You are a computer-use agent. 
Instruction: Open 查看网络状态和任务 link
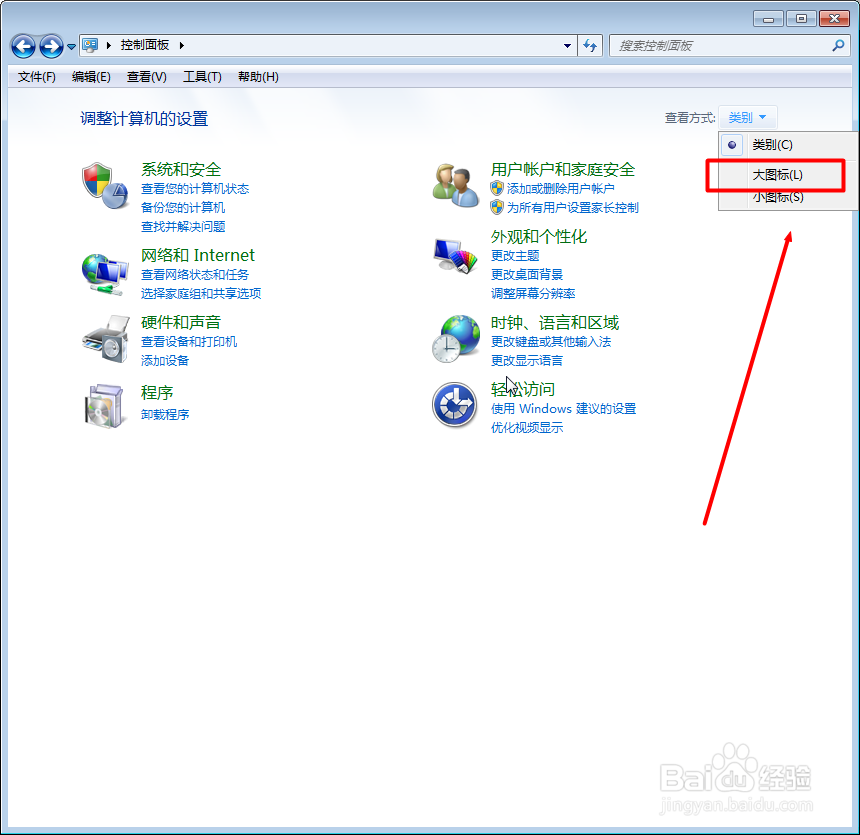[x=195, y=274]
